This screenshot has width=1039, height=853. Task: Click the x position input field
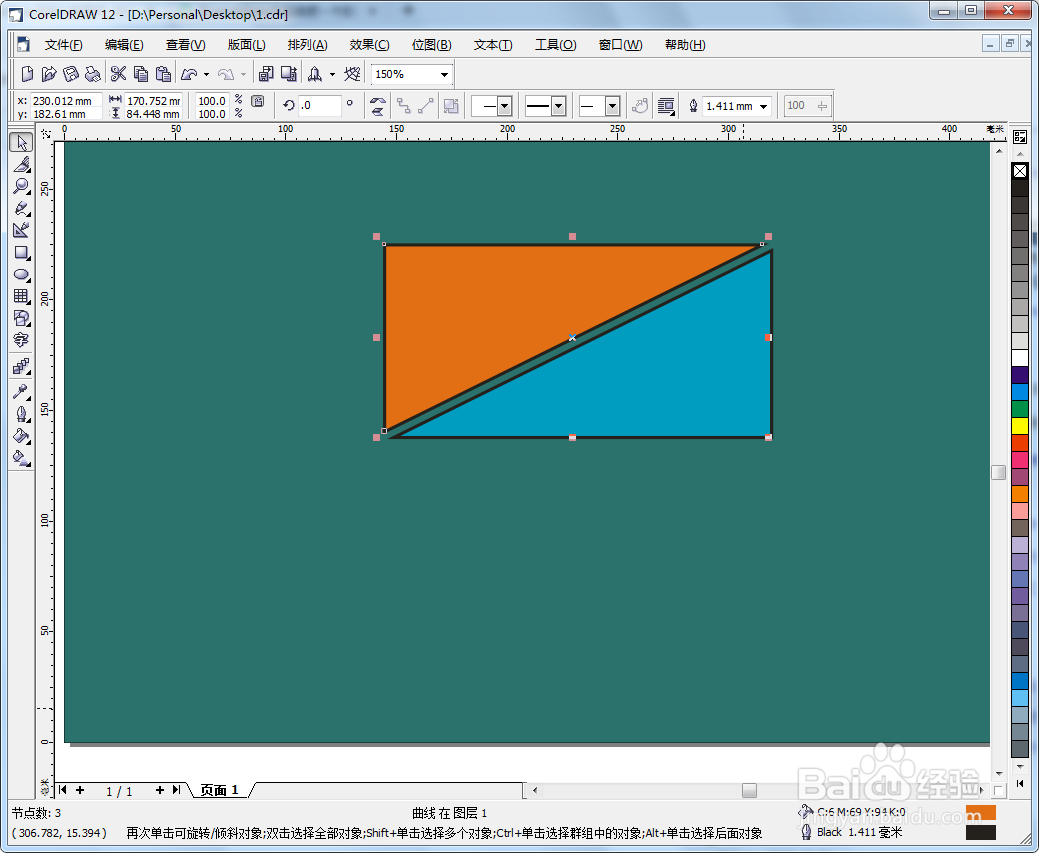[x=66, y=101]
